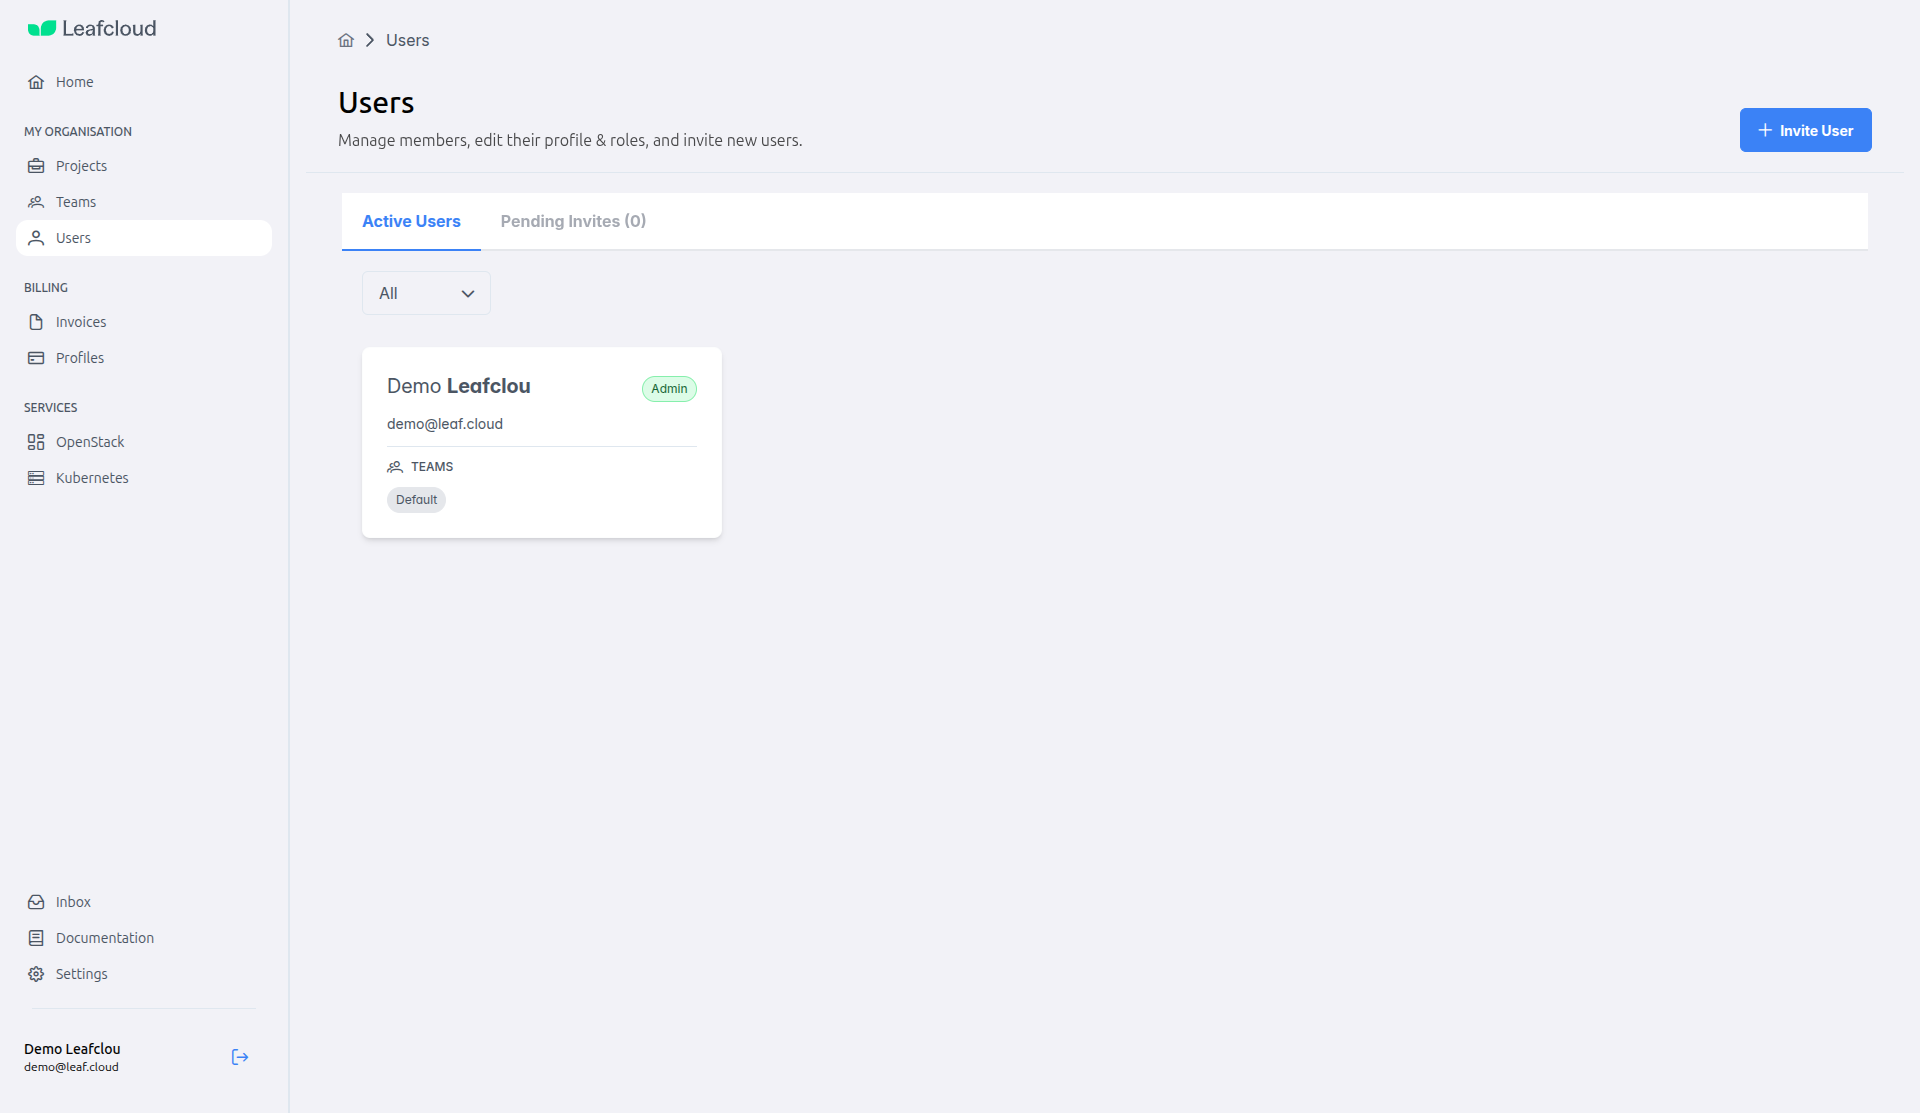Click the Home icon in sidebar
The image size is (1920, 1113).
(x=36, y=82)
